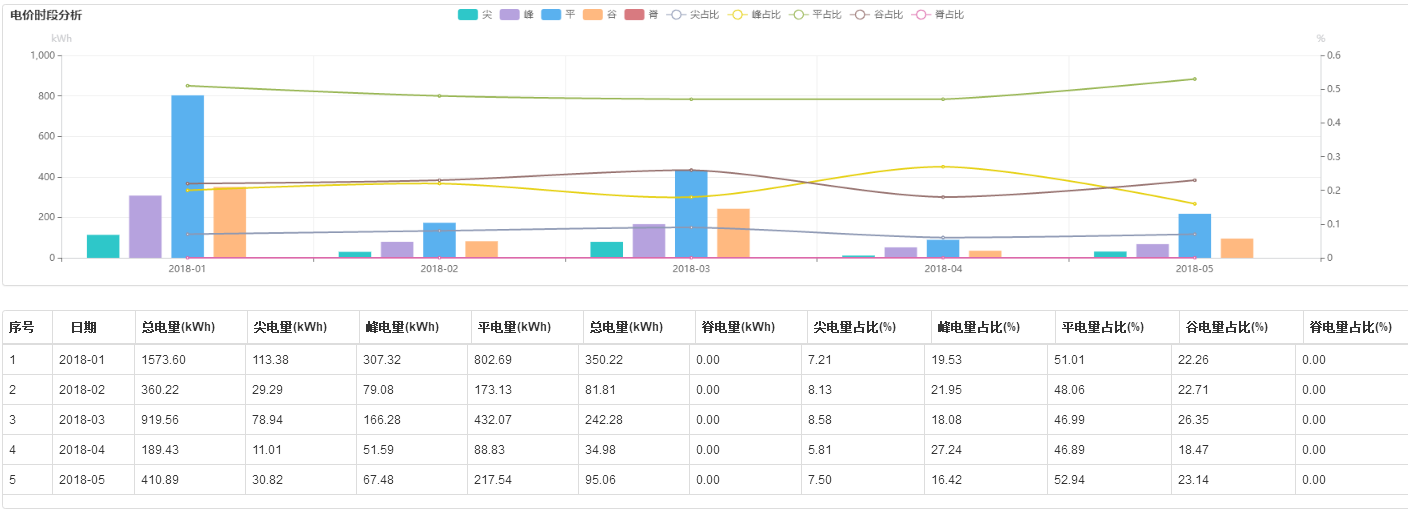Click the 尖电量(kWh) column header
The height and width of the screenshot is (510, 1408).
point(290,327)
